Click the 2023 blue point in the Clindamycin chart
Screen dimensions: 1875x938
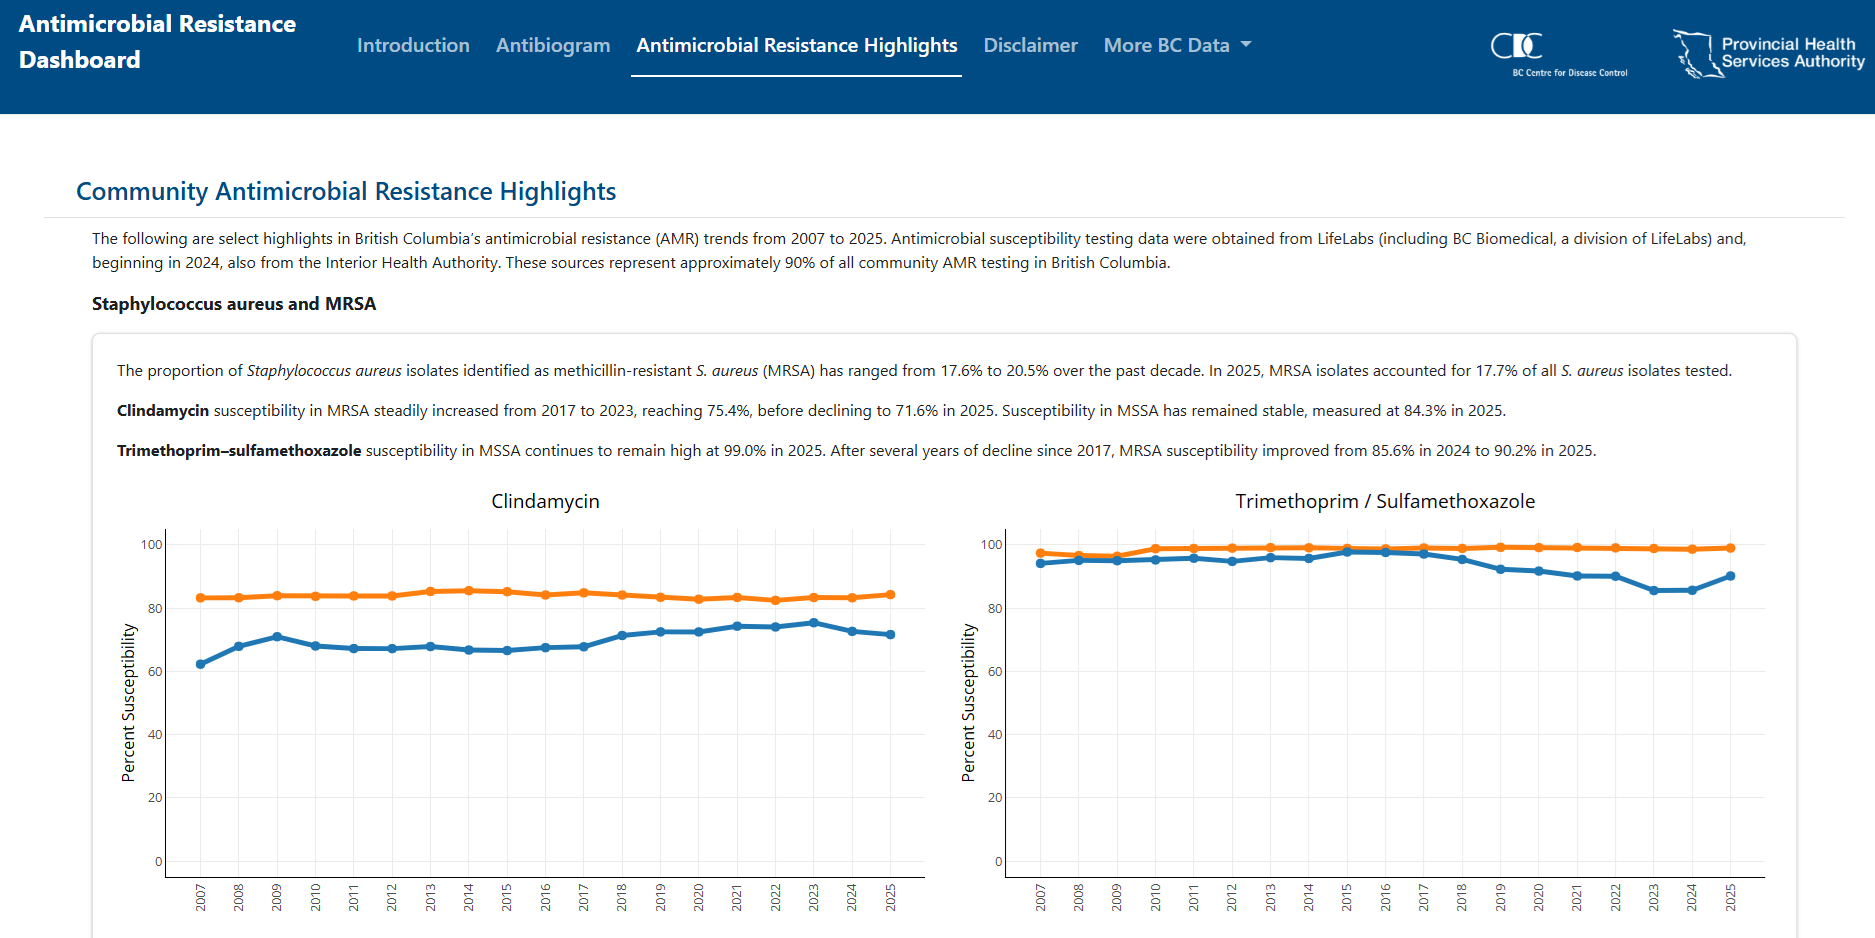pos(813,623)
